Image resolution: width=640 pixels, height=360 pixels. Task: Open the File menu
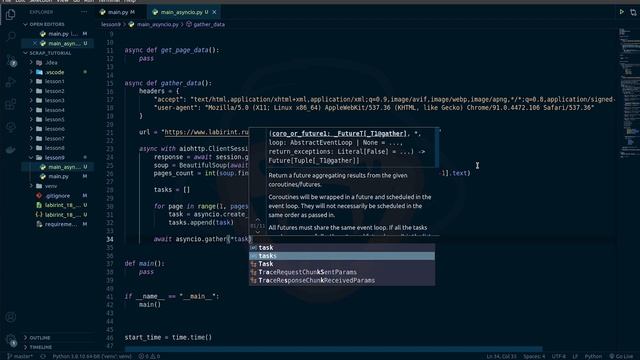[x=6, y=1]
